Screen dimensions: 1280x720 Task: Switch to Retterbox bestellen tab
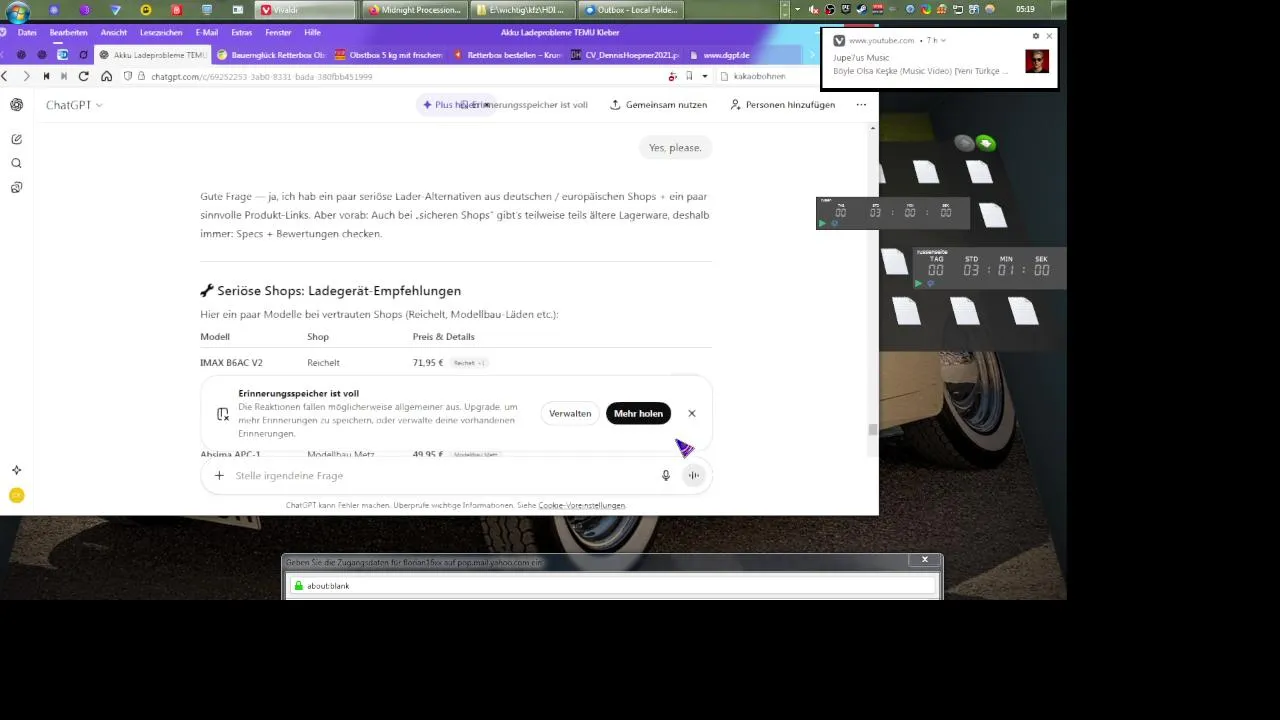[x=507, y=55]
